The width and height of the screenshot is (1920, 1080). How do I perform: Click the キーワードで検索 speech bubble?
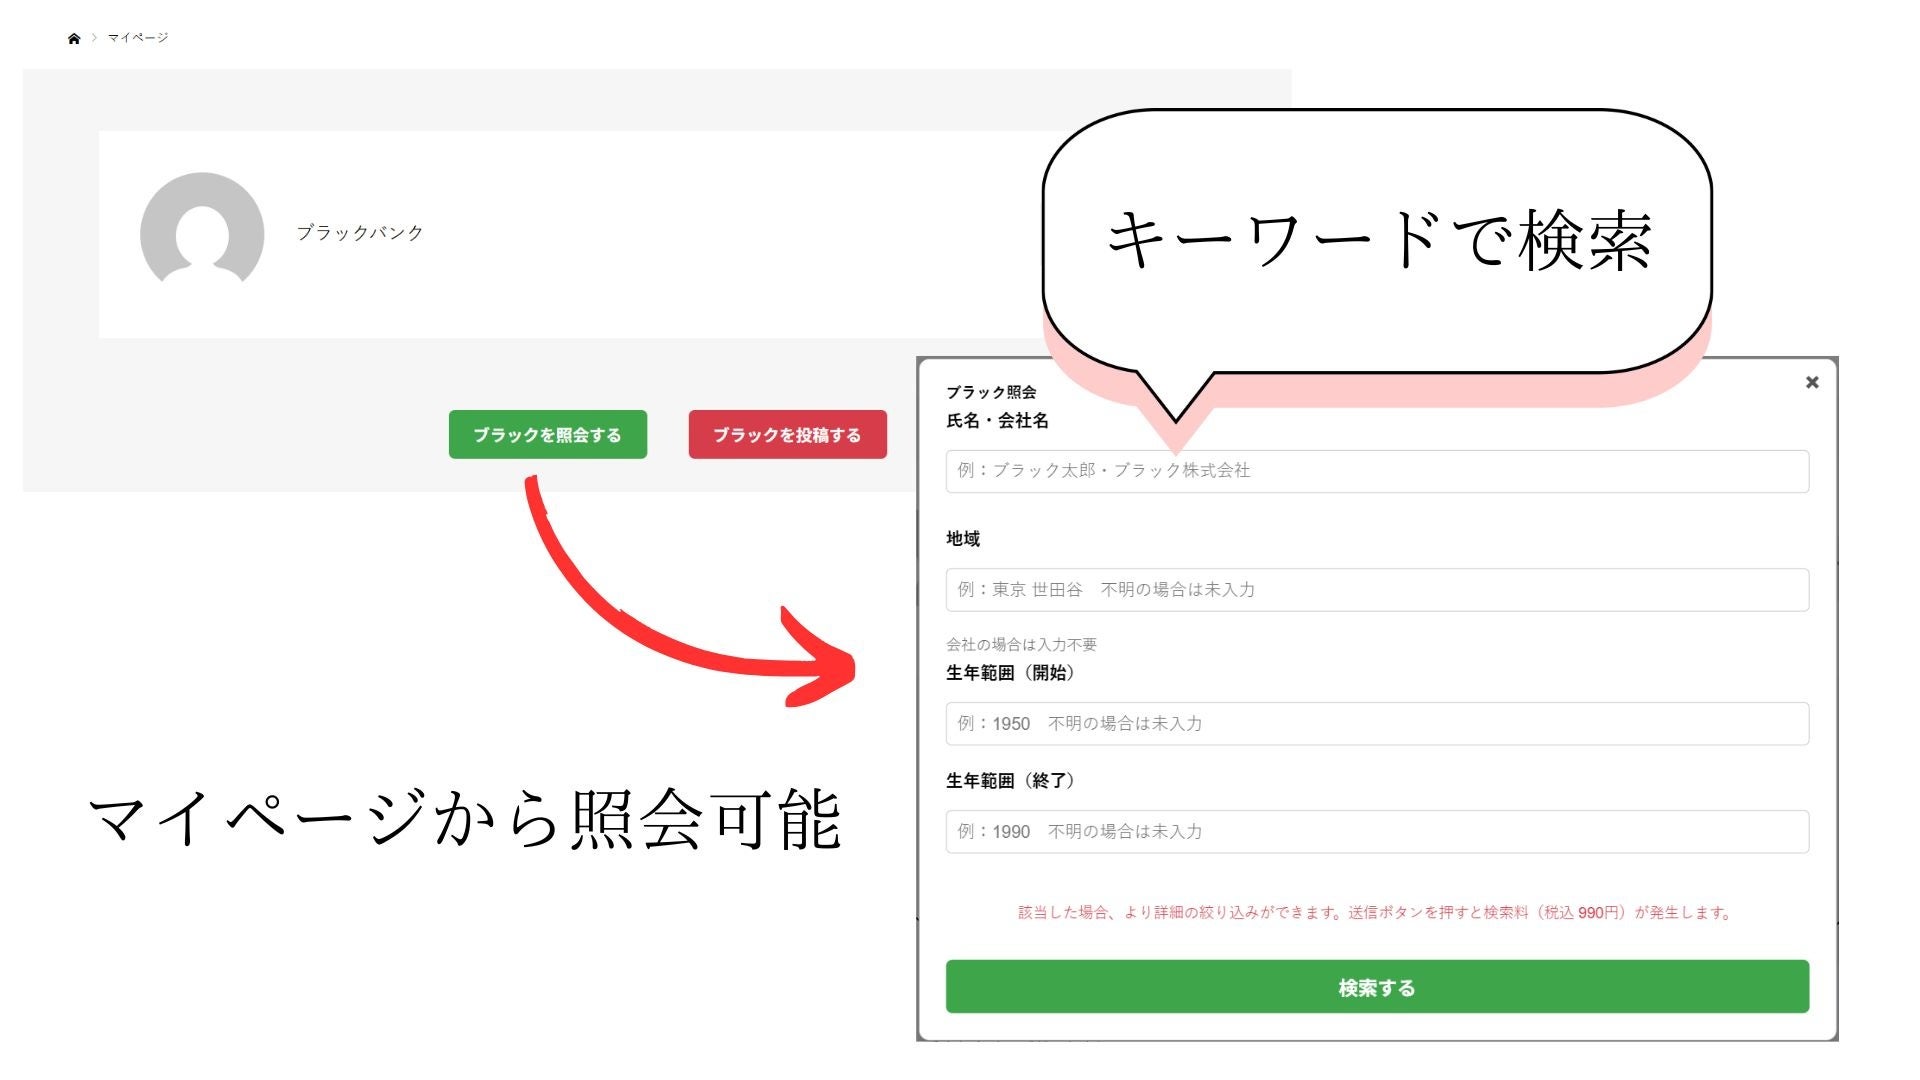click(1378, 240)
